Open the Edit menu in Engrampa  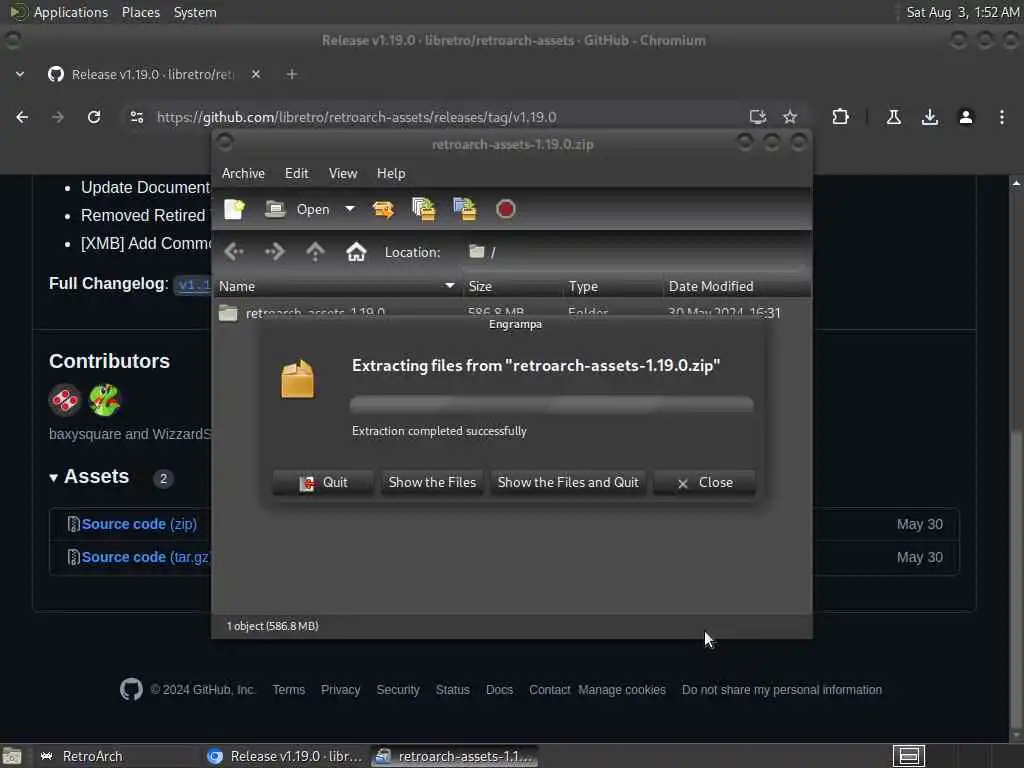point(296,173)
